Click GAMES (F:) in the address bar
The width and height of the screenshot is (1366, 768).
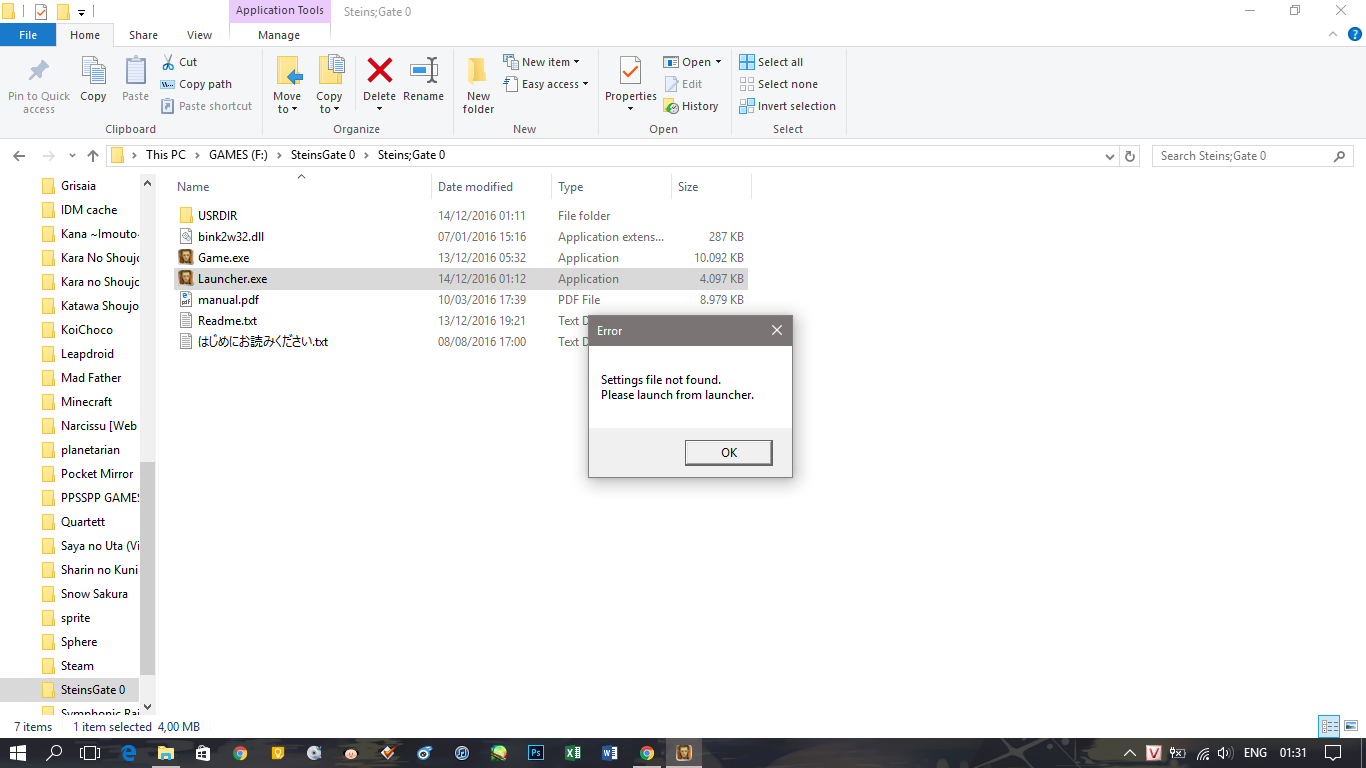pyautogui.click(x=238, y=155)
